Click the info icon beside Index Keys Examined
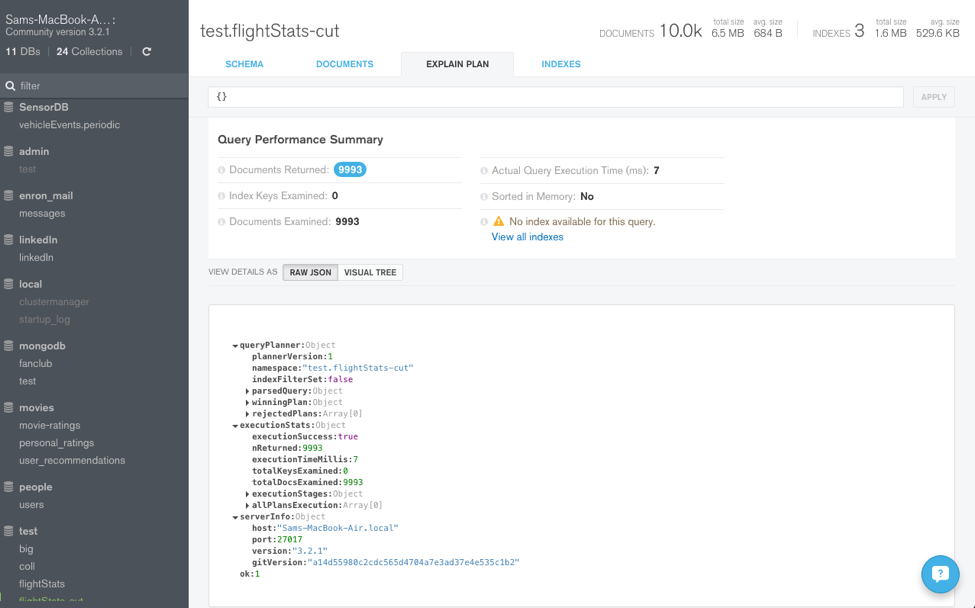 [x=222, y=196]
